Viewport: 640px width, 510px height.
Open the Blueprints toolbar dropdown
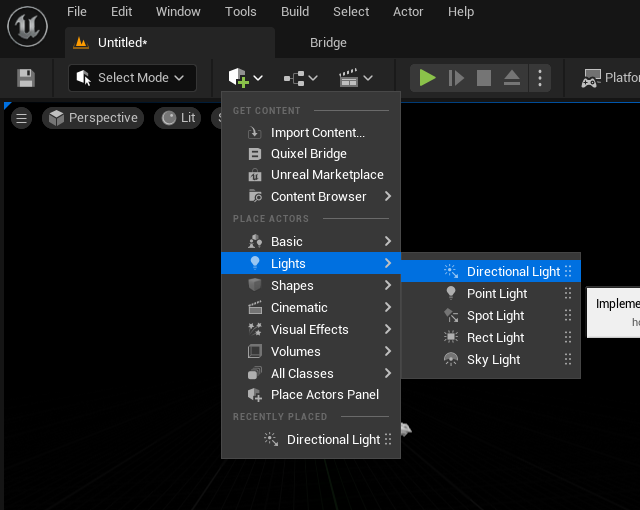click(x=300, y=78)
